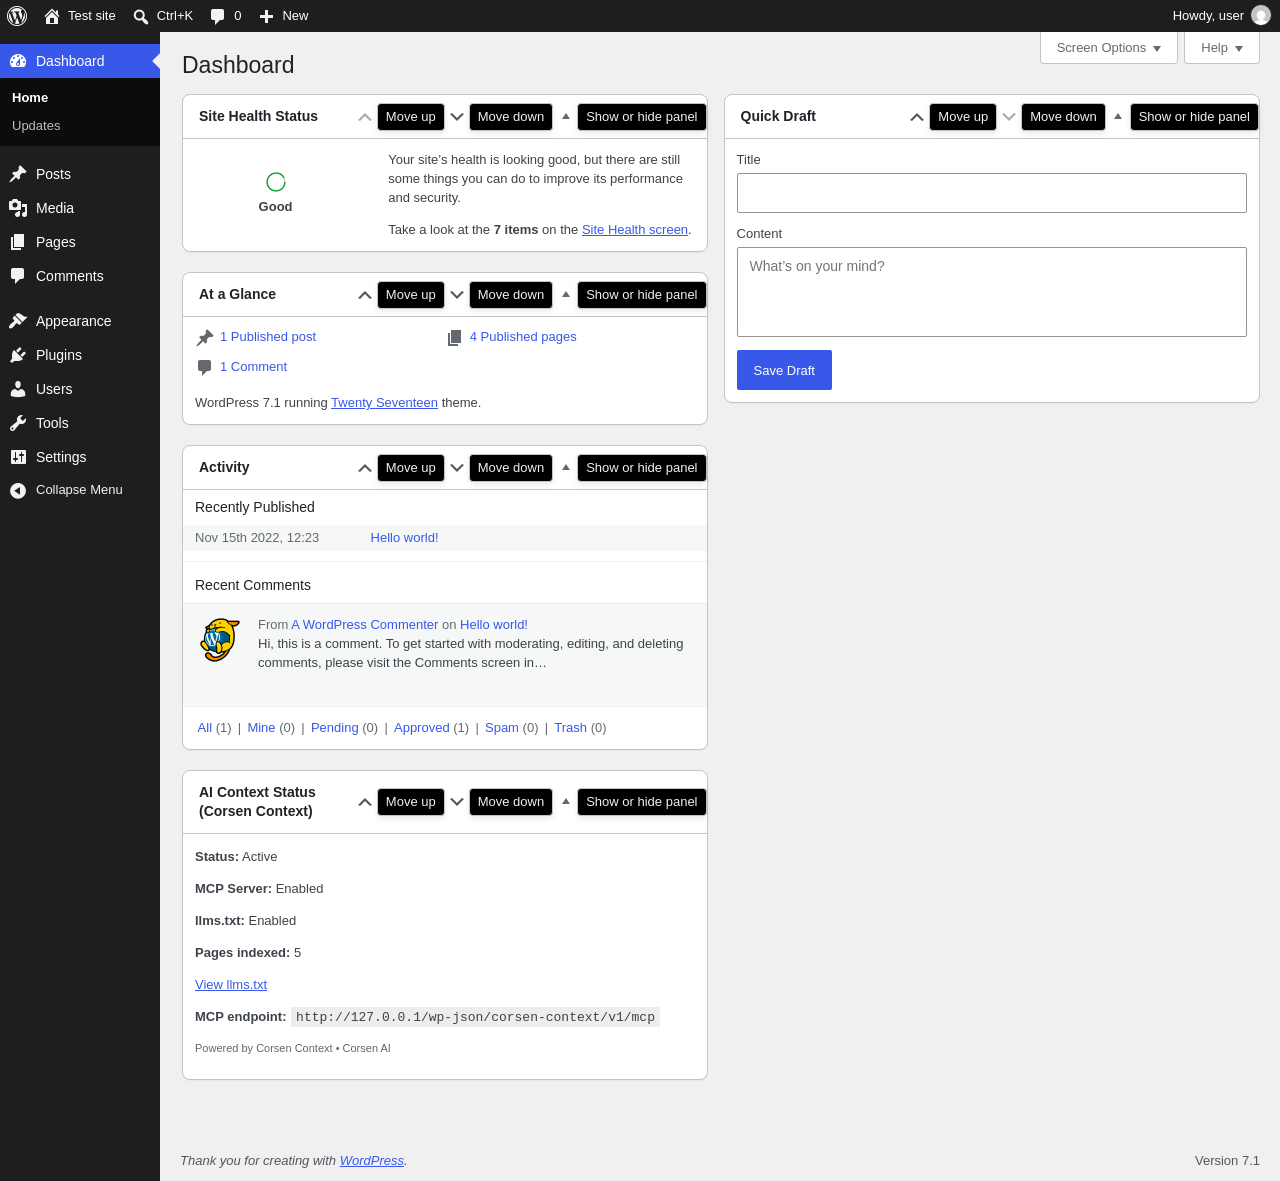Open the Ctrl+K search command palette
This screenshot has height=1181, width=1280.
tap(163, 16)
